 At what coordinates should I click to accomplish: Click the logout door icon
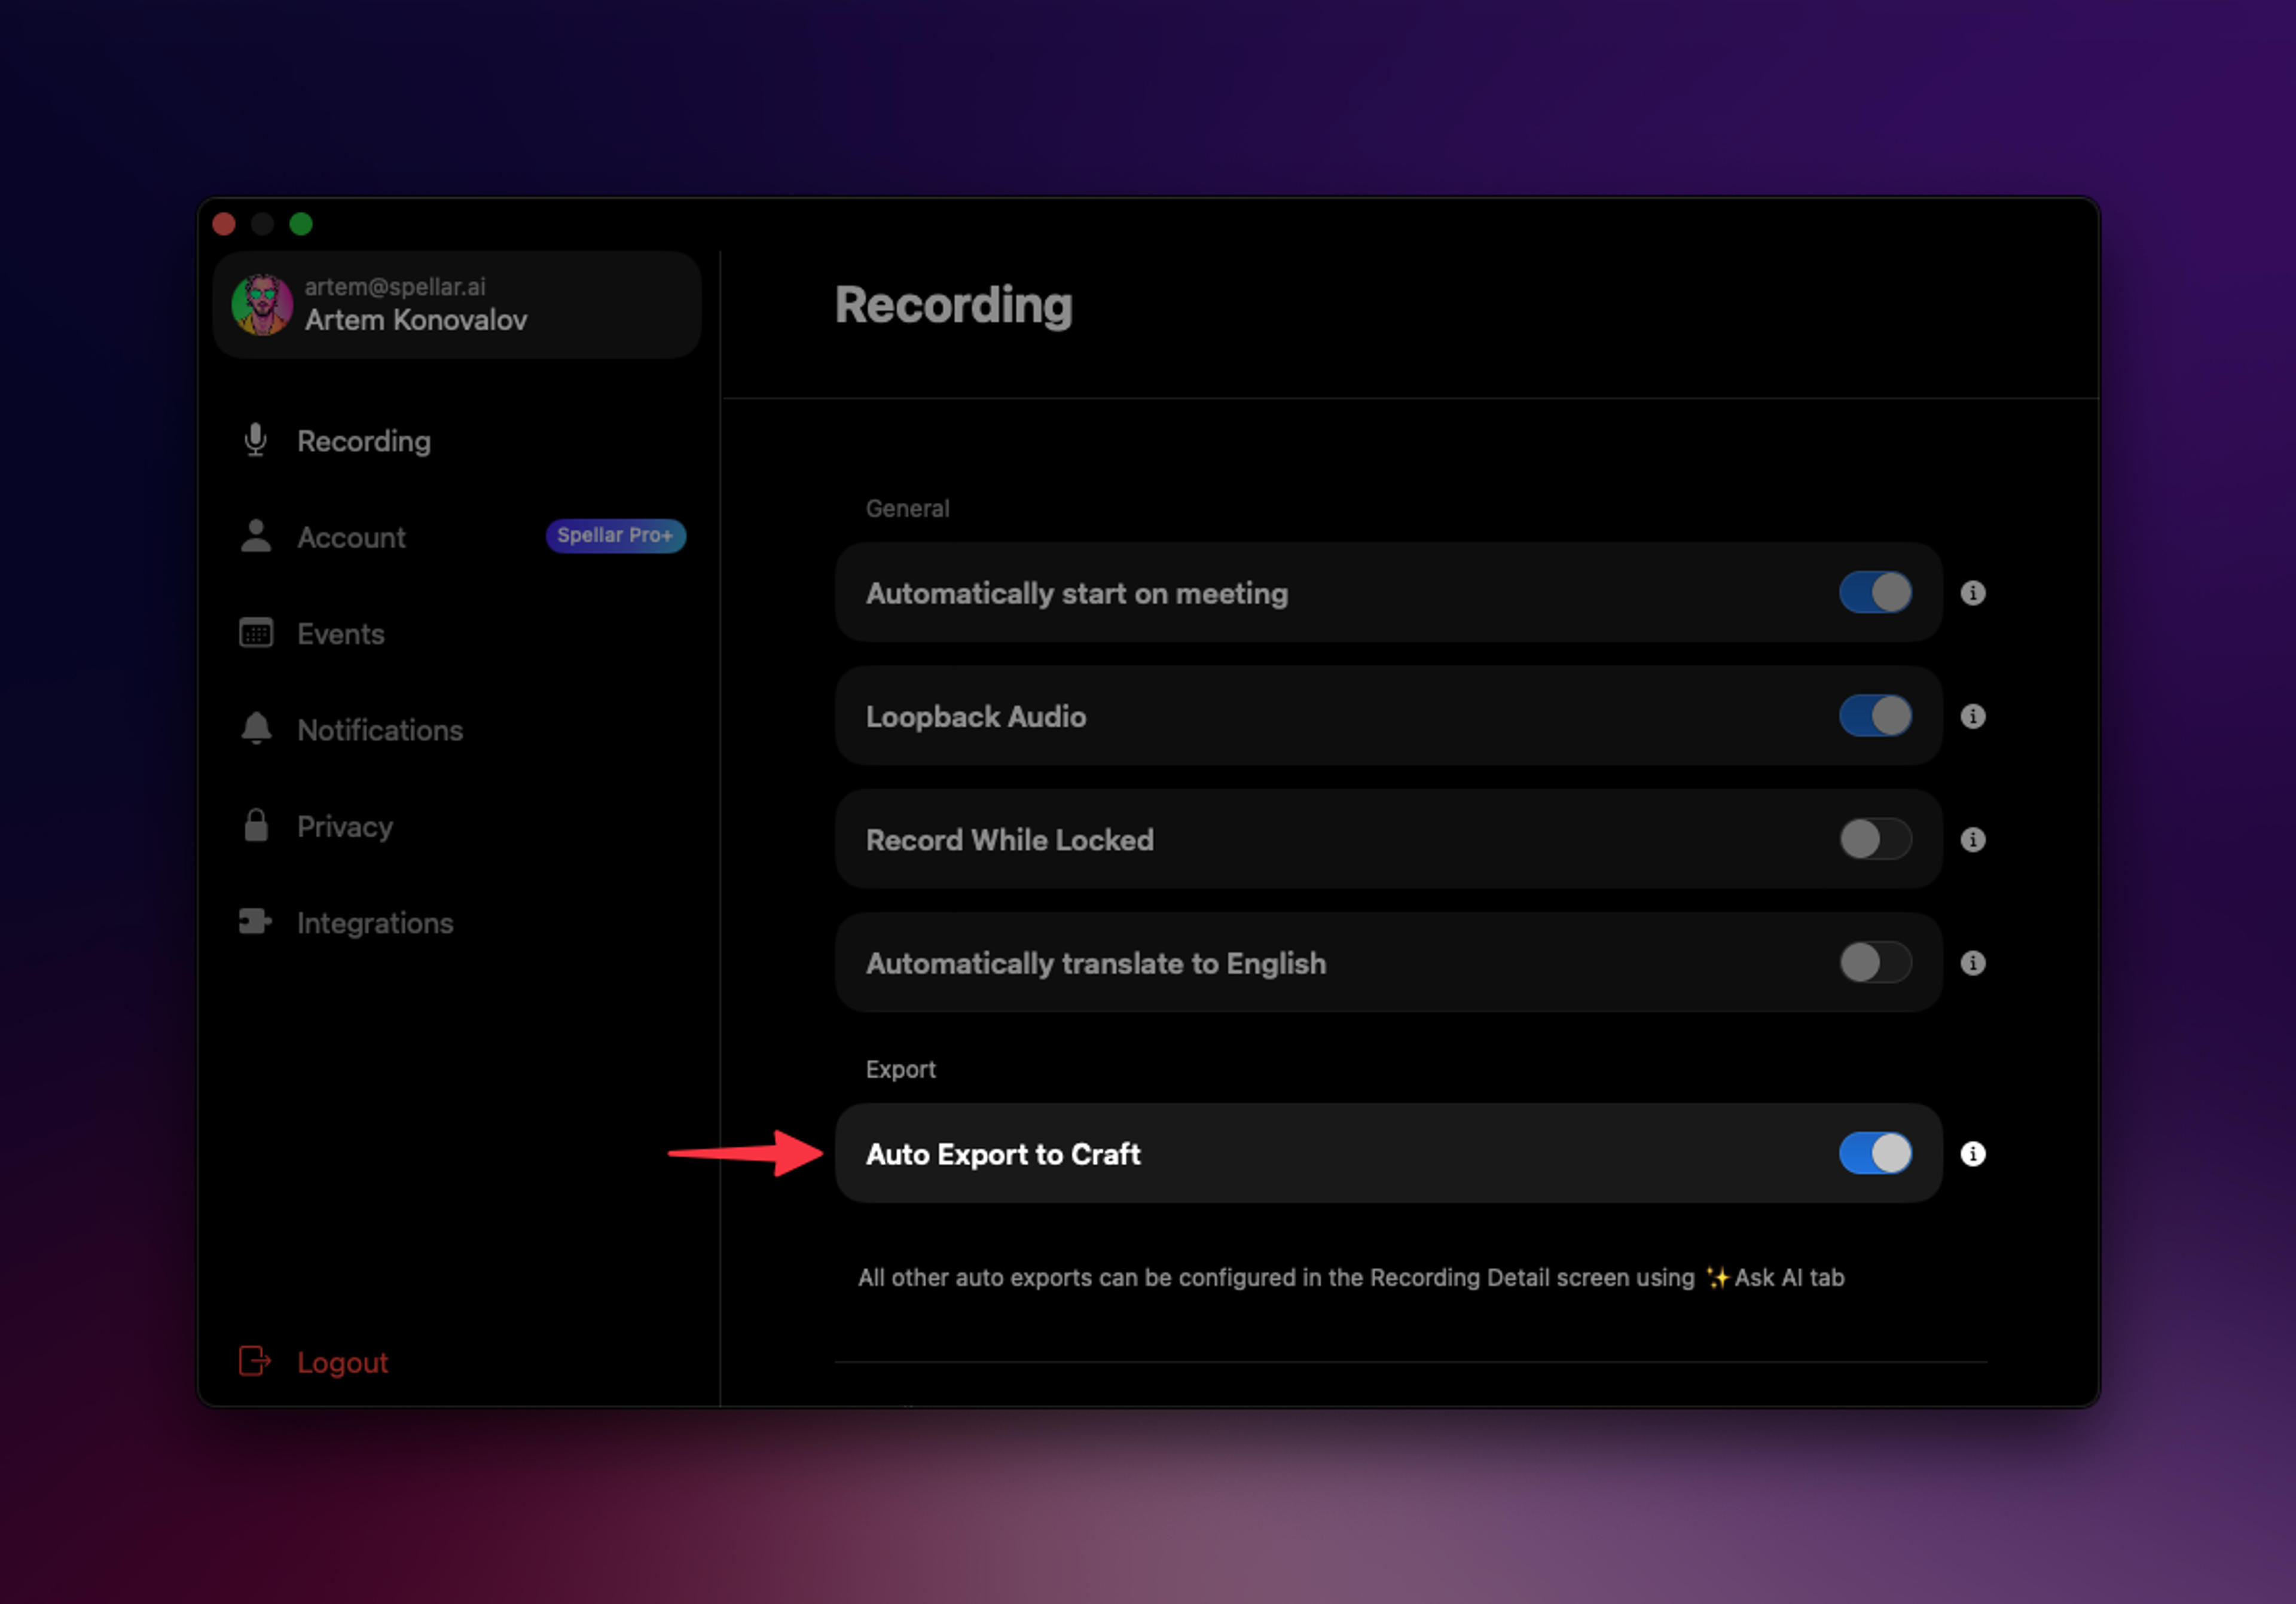[x=255, y=1361]
